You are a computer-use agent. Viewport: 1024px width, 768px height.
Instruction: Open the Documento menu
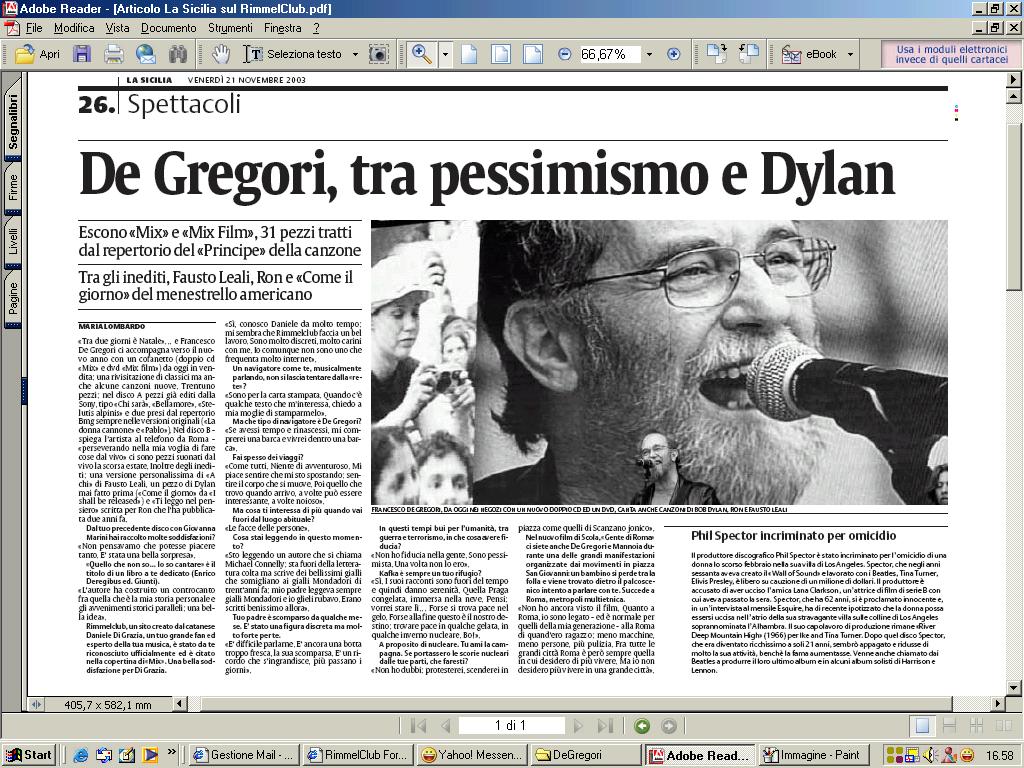tap(168, 28)
